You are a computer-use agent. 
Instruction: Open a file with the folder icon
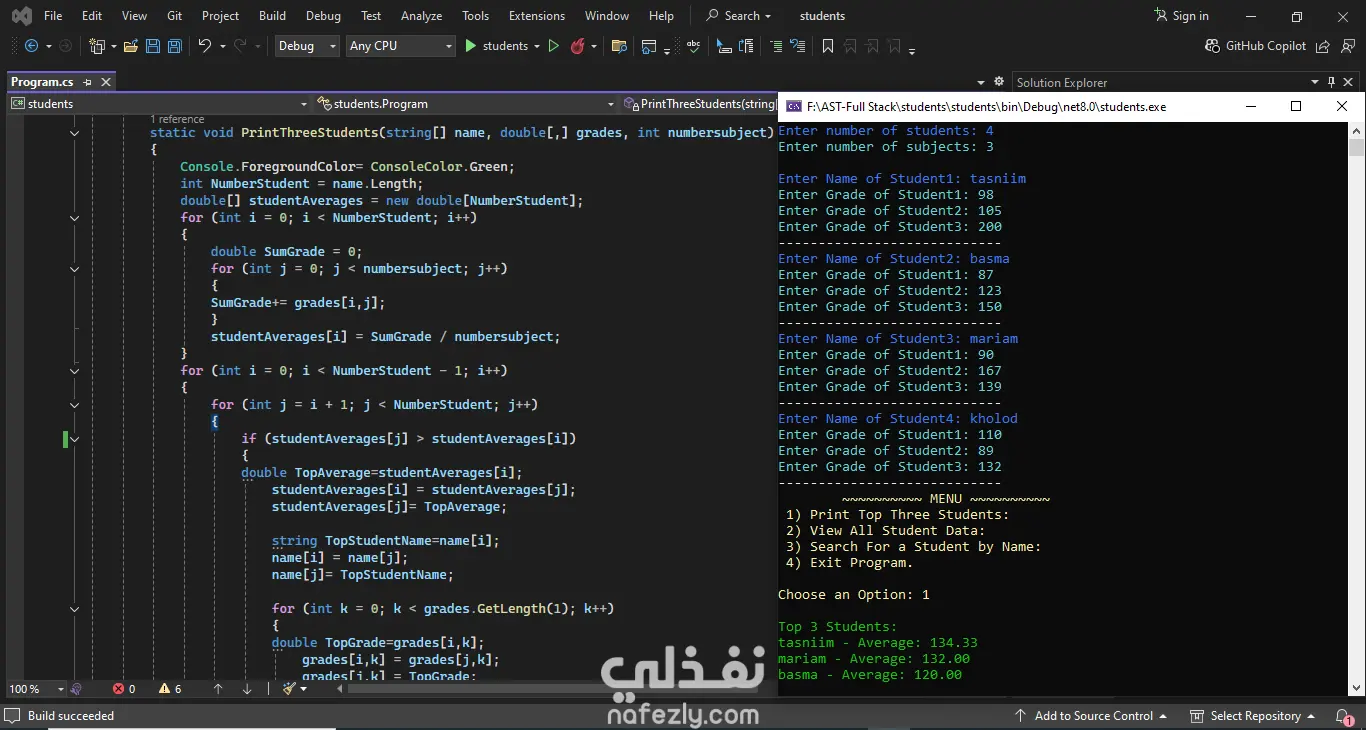coord(131,46)
